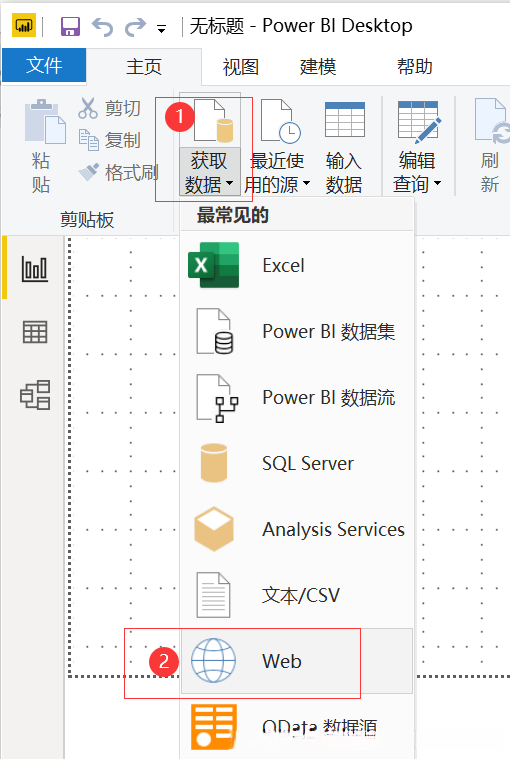The height and width of the screenshot is (759, 510).
Task: Choose Web data source
Action: (x=297, y=661)
